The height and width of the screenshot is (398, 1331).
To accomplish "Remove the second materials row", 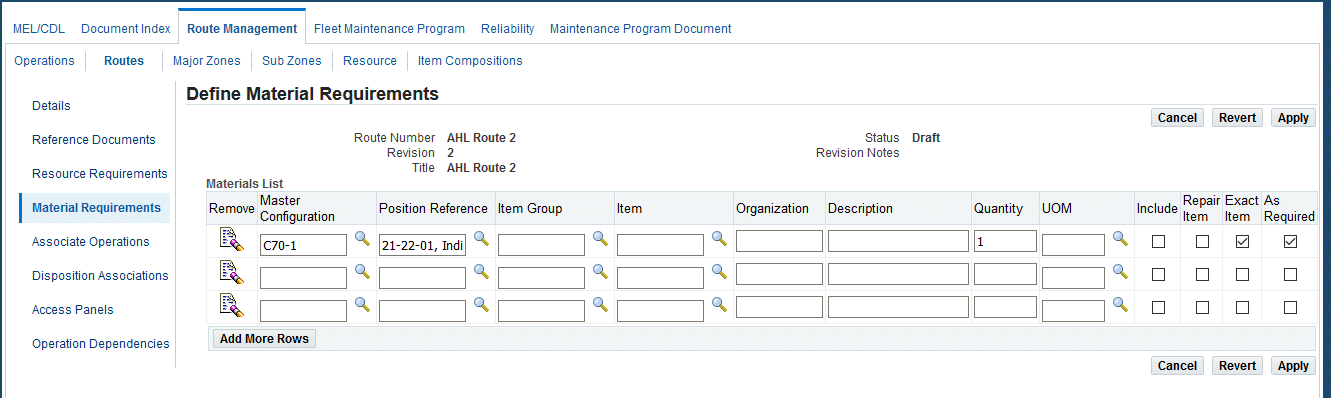I will pyautogui.click(x=231, y=273).
